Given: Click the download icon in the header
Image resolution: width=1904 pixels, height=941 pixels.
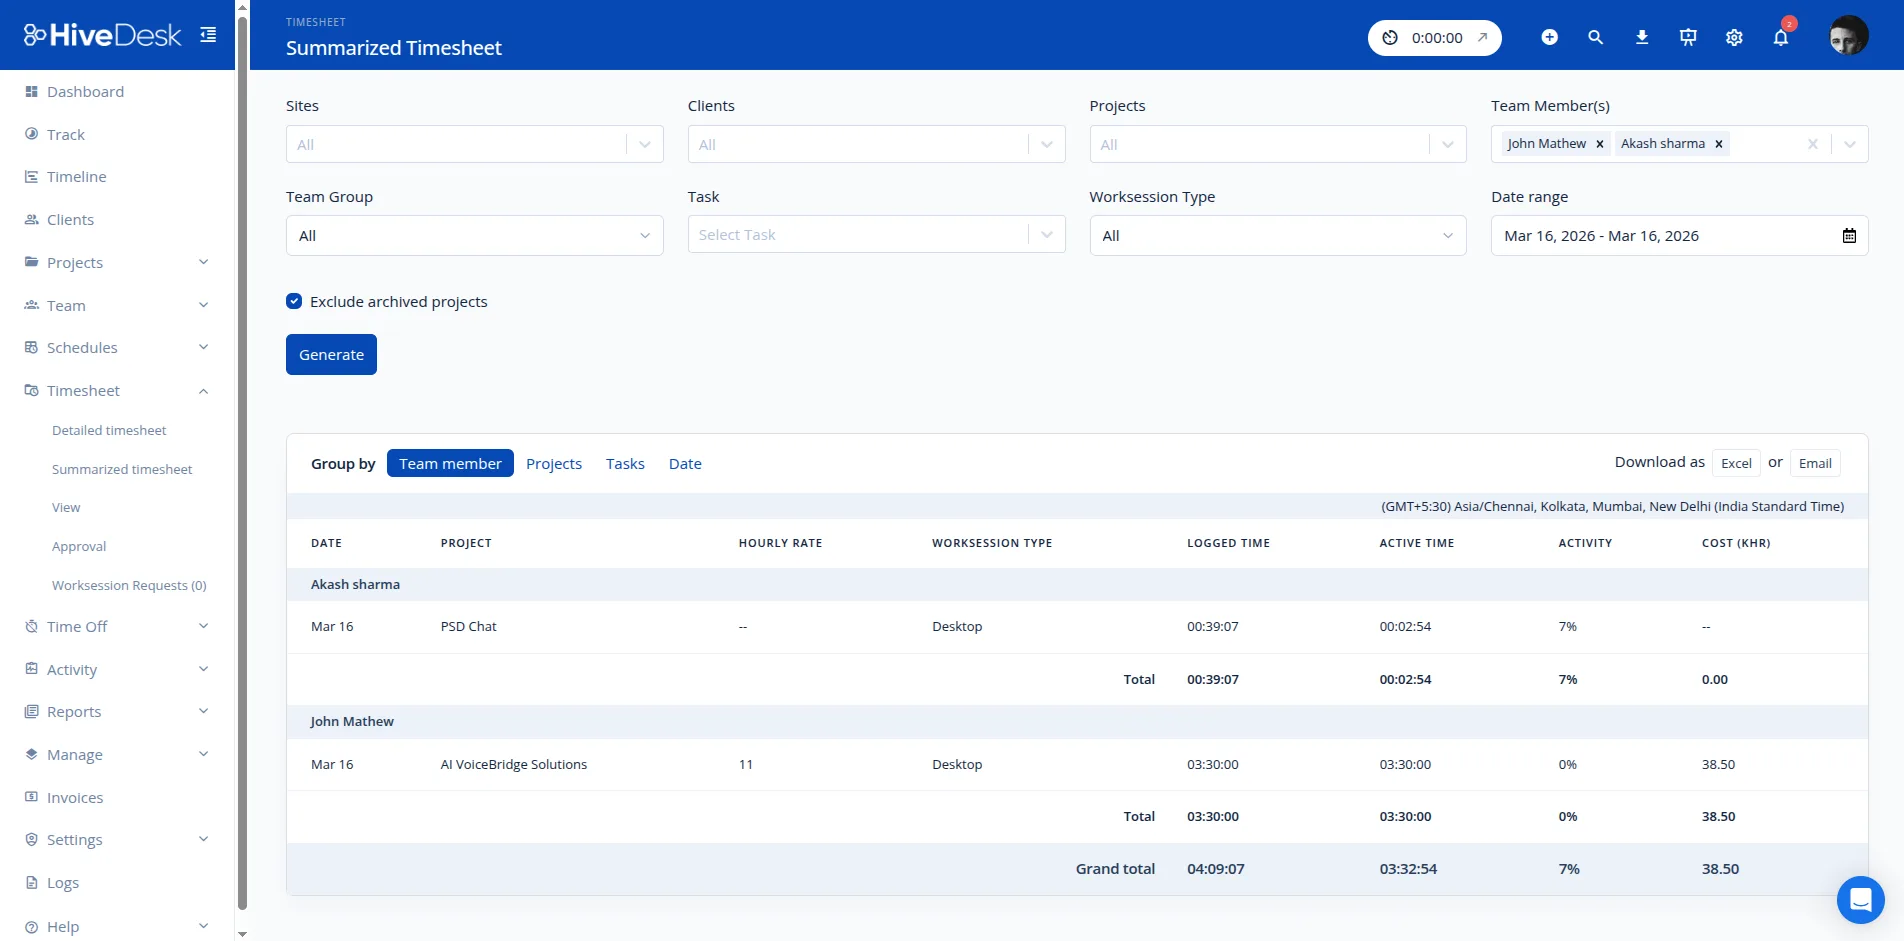Looking at the screenshot, I should (x=1641, y=37).
